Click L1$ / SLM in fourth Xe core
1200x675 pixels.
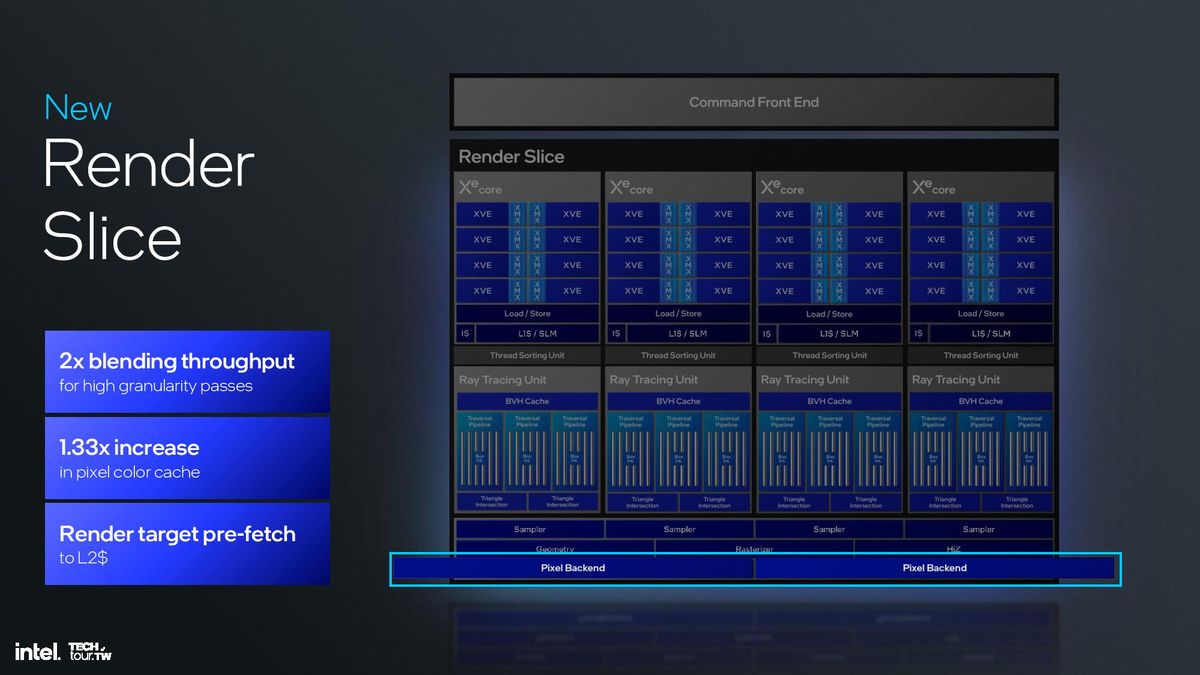pyautogui.click(x=991, y=334)
